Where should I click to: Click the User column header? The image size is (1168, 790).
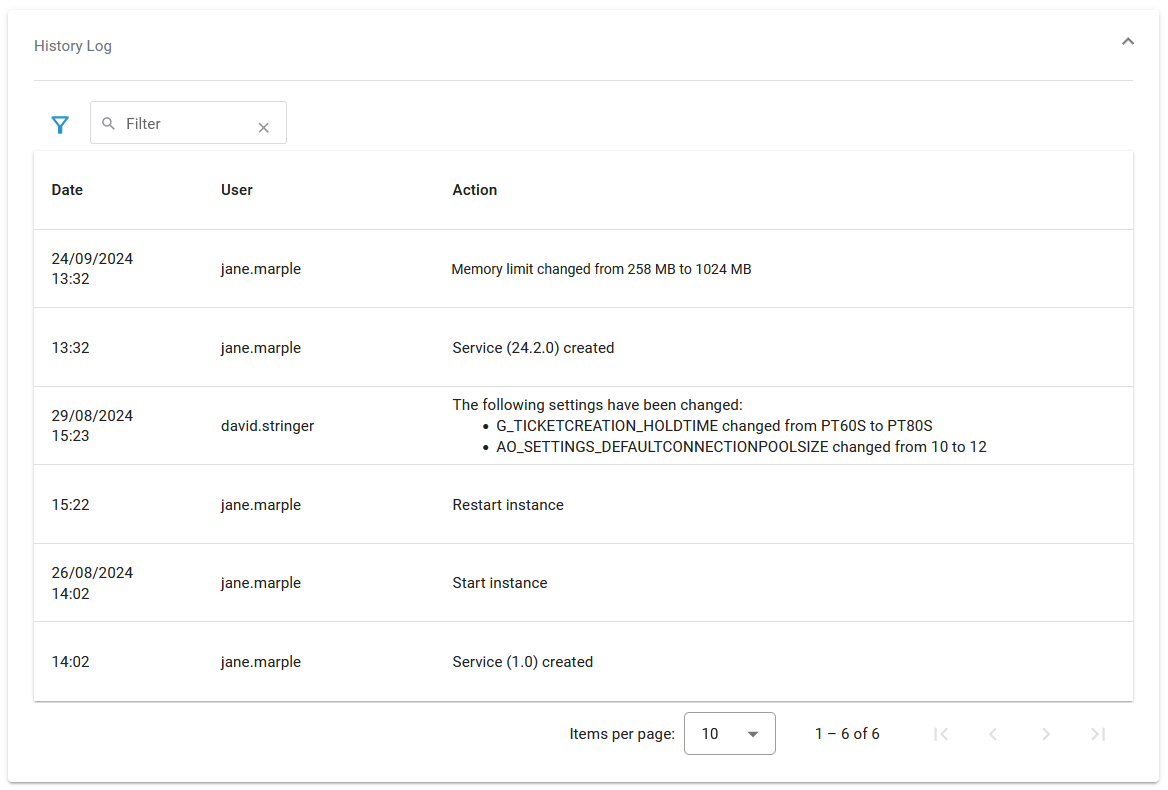point(237,190)
